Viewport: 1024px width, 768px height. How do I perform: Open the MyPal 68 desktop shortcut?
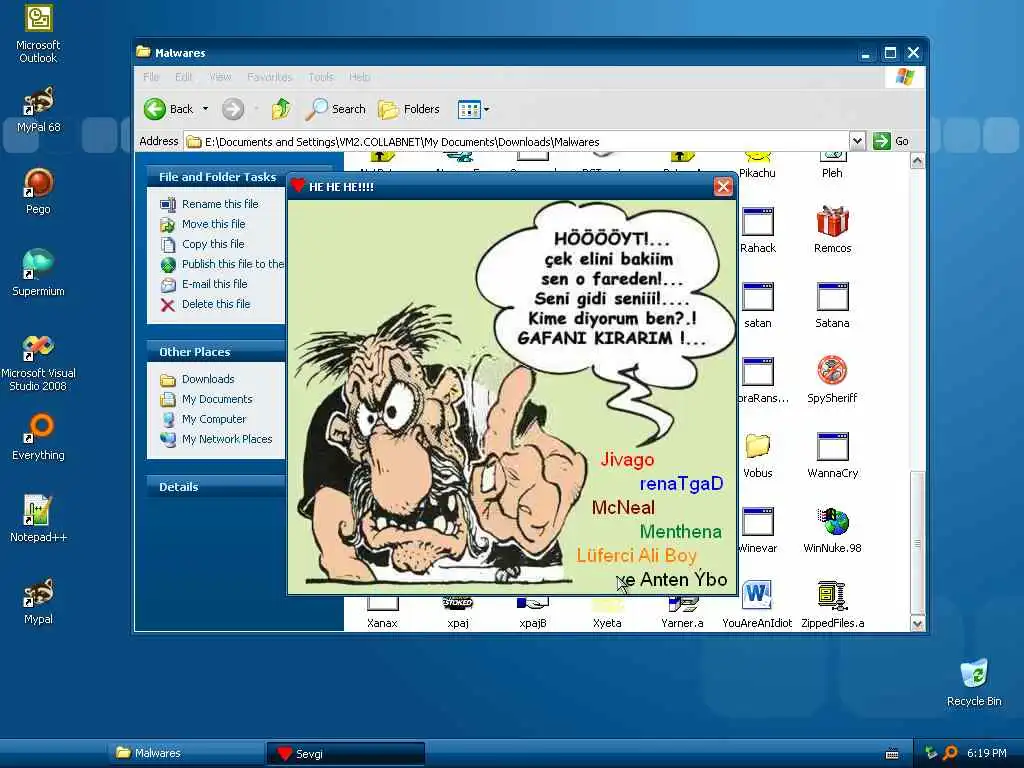[38, 110]
